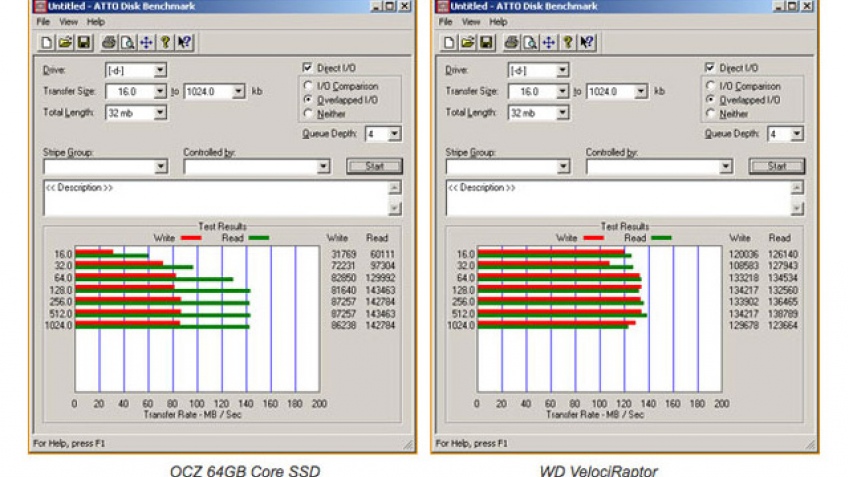Click four-arrow move icon in left window
848x477 pixels.
pyautogui.click(x=147, y=42)
